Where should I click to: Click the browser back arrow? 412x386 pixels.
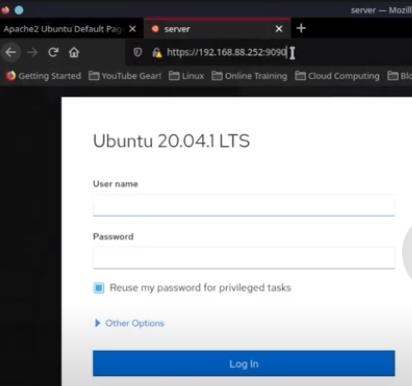click(x=11, y=52)
